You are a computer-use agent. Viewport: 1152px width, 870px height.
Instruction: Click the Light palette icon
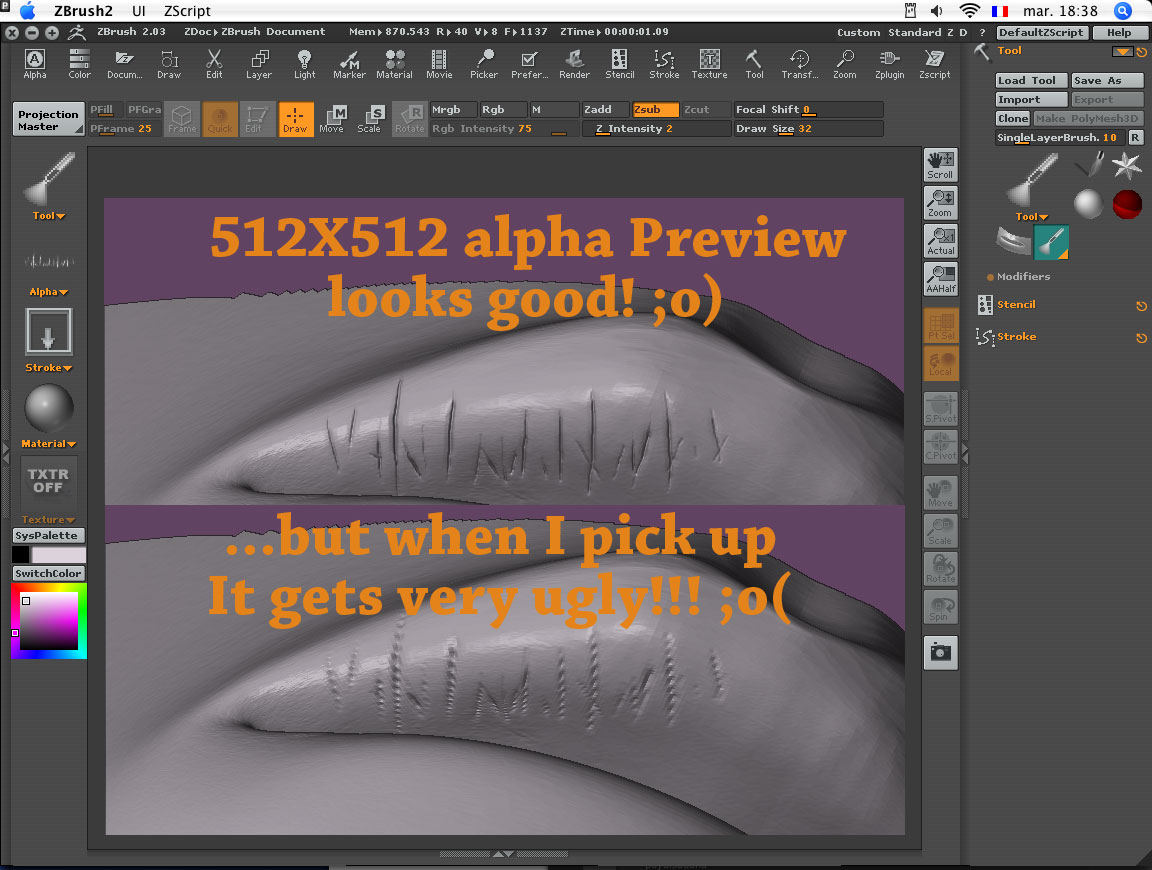(304, 64)
